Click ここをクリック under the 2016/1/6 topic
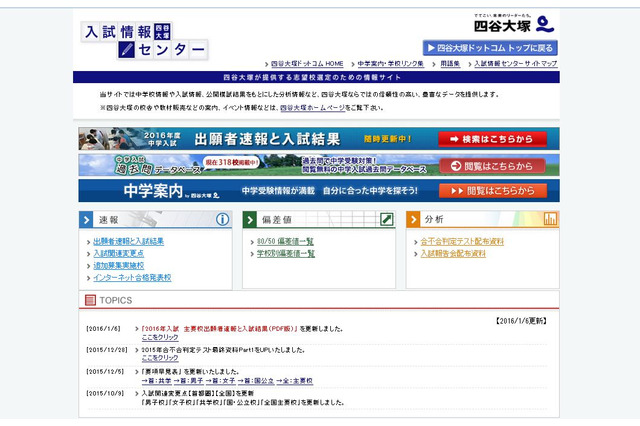Screen dimensions: 640x426 click(x=160, y=337)
